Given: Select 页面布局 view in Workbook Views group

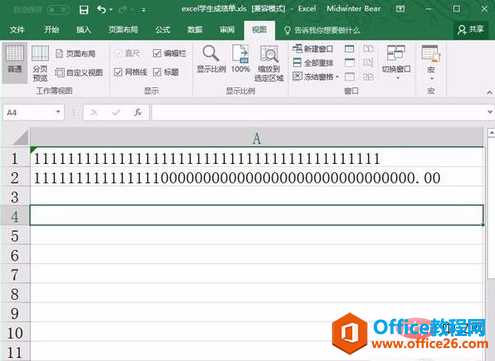Looking at the screenshot, I should [x=75, y=53].
